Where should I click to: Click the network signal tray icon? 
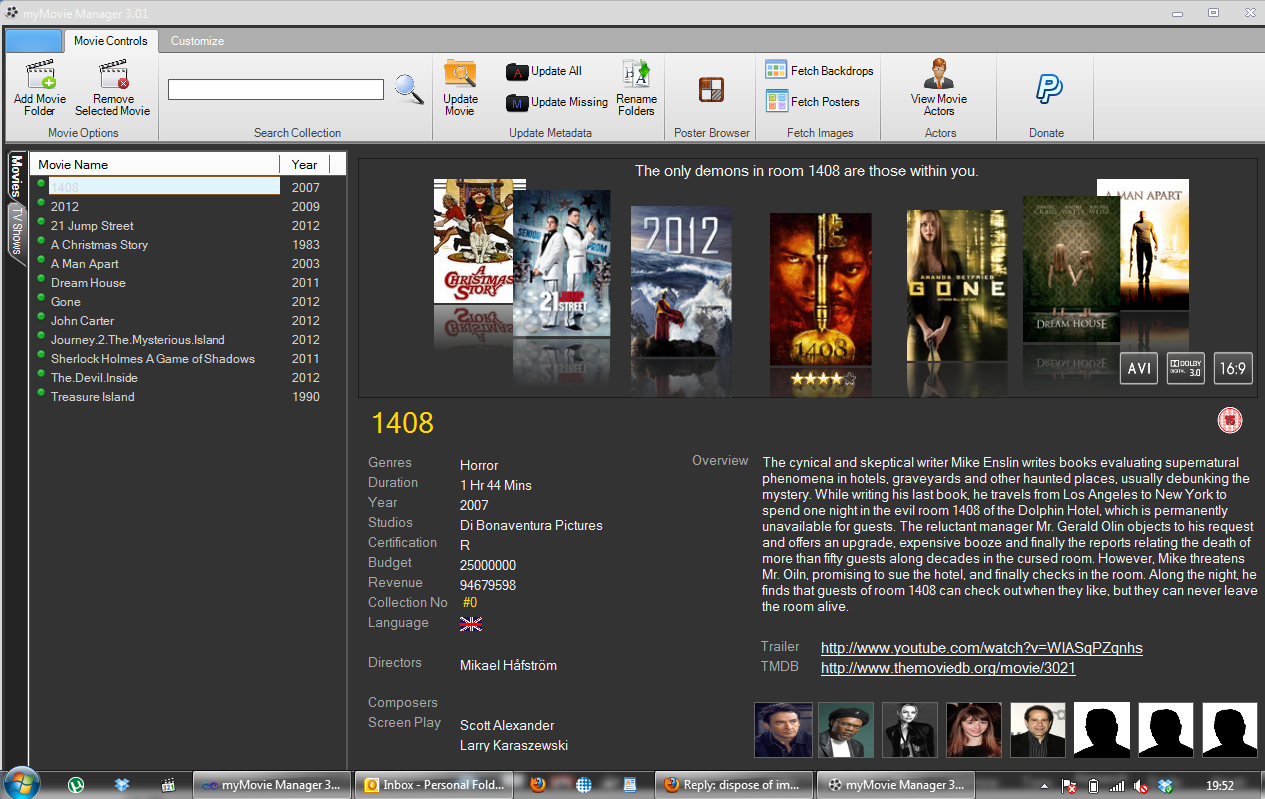[x=1117, y=786]
